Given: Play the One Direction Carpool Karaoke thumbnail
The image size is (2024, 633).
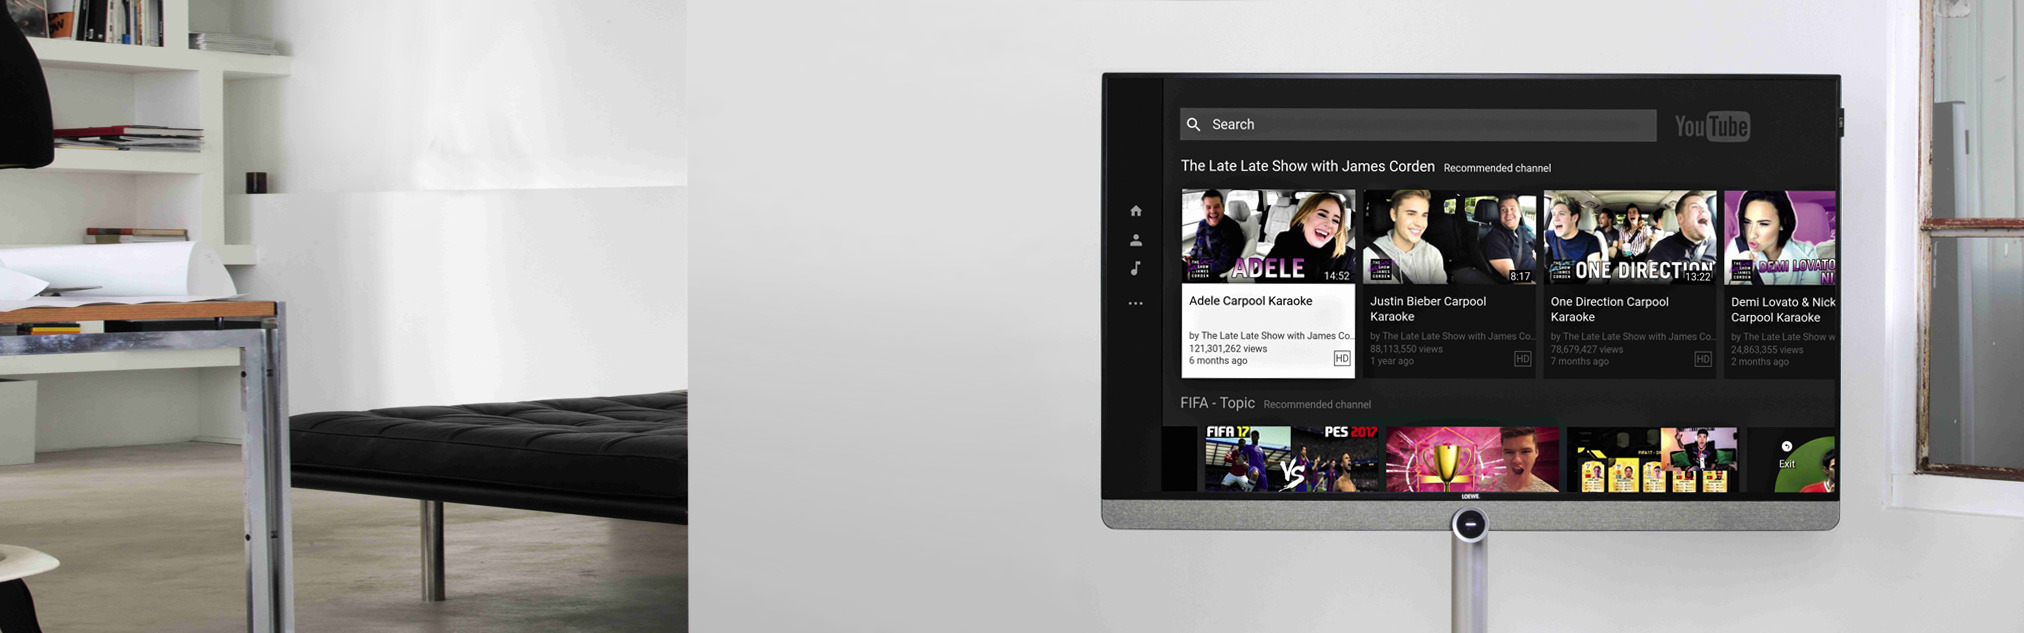Looking at the screenshot, I should click(x=1629, y=237).
